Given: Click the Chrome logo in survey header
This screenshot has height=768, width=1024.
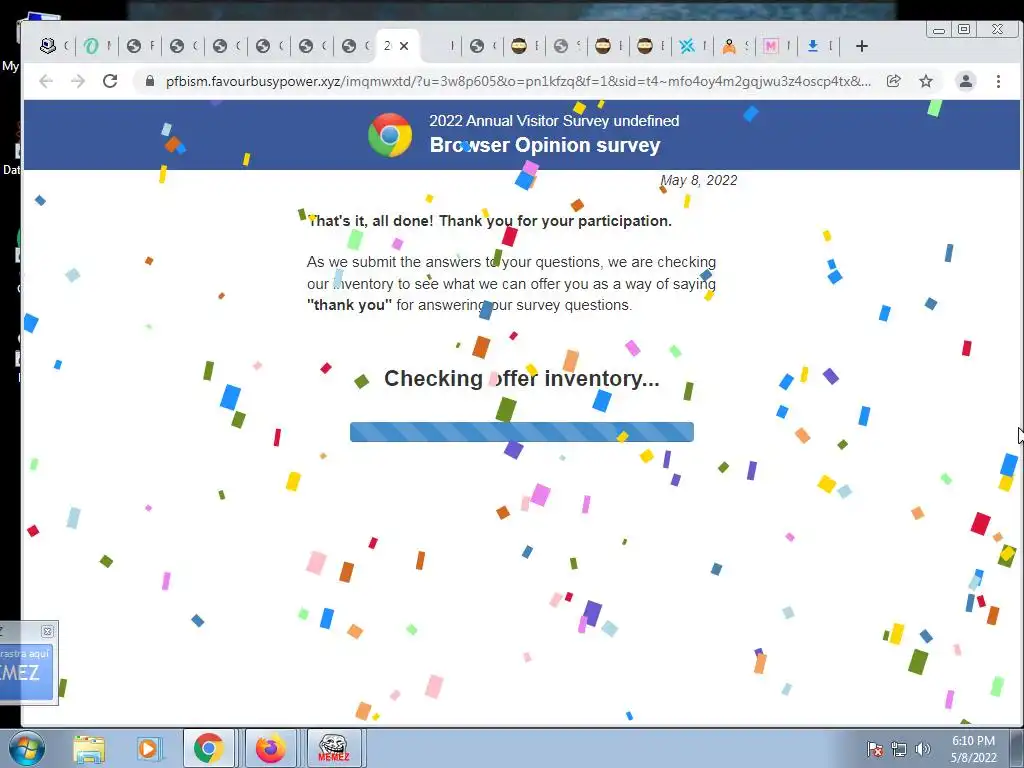Looking at the screenshot, I should [x=390, y=135].
